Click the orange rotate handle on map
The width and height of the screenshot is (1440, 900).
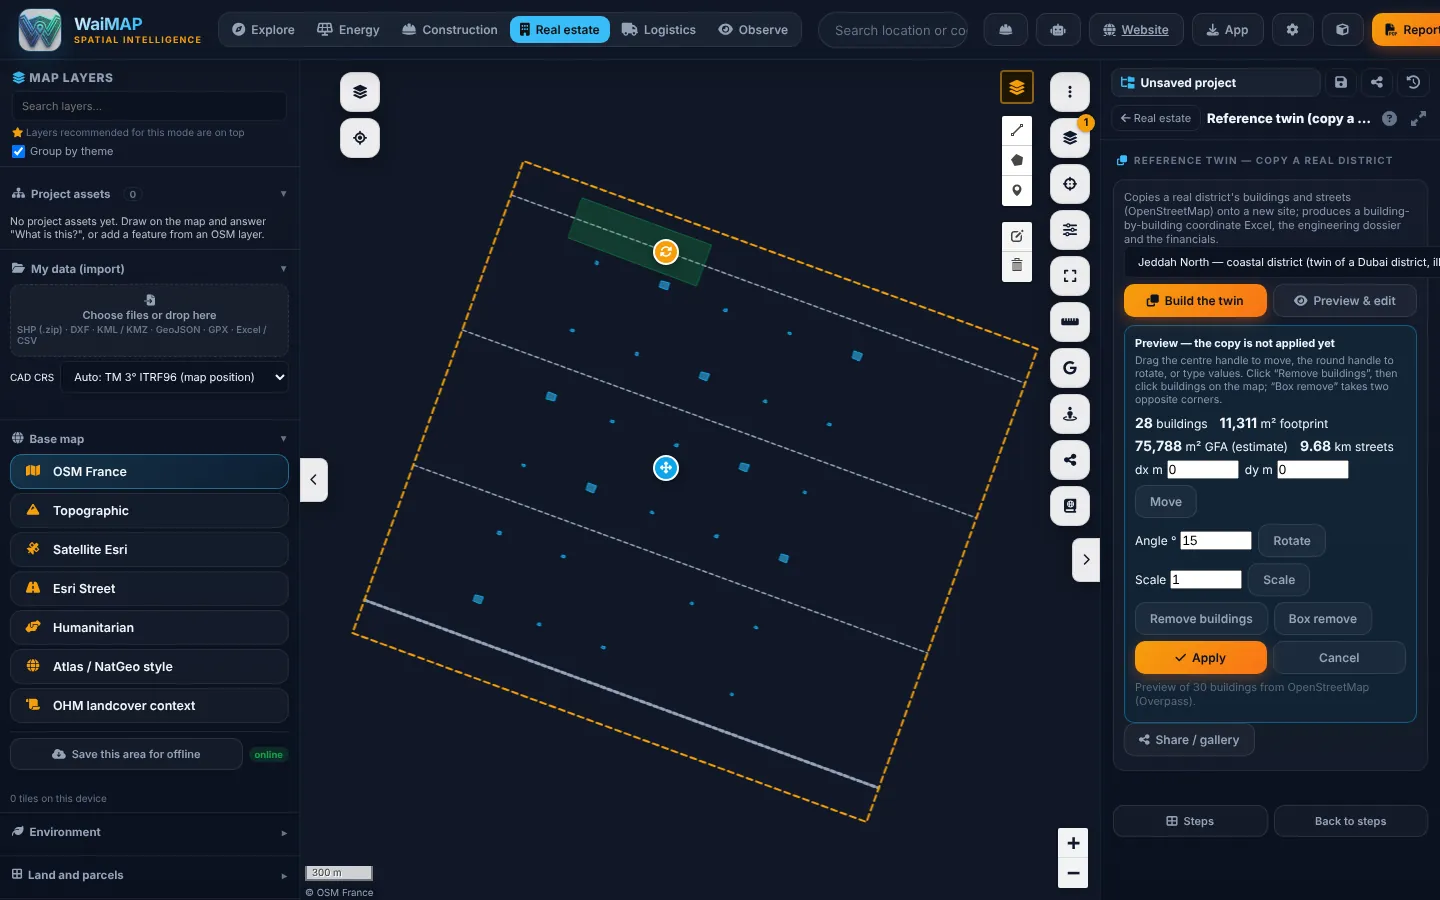[666, 252]
